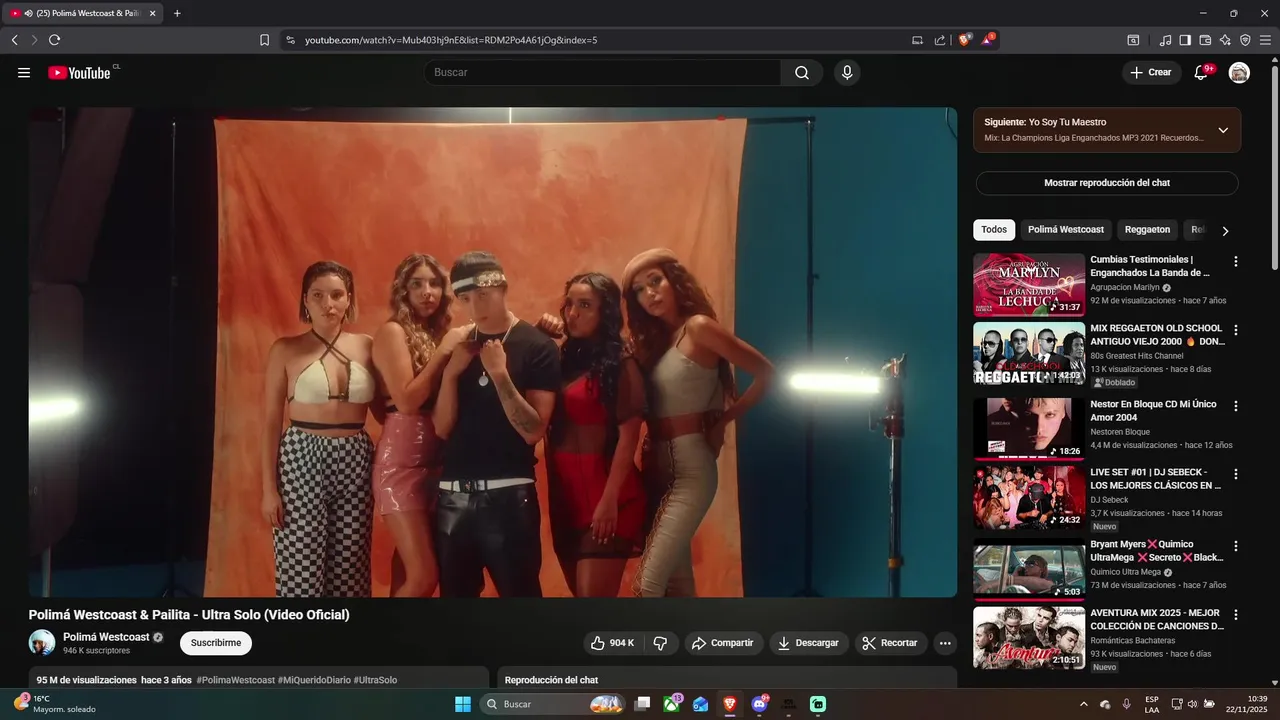This screenshot has width=1280, height=720.
Task: Click Recortar to clip the video
Action: [890, 643]
